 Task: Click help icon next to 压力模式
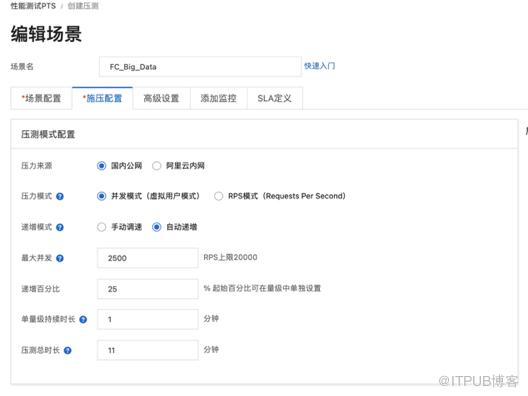point(60,196)
